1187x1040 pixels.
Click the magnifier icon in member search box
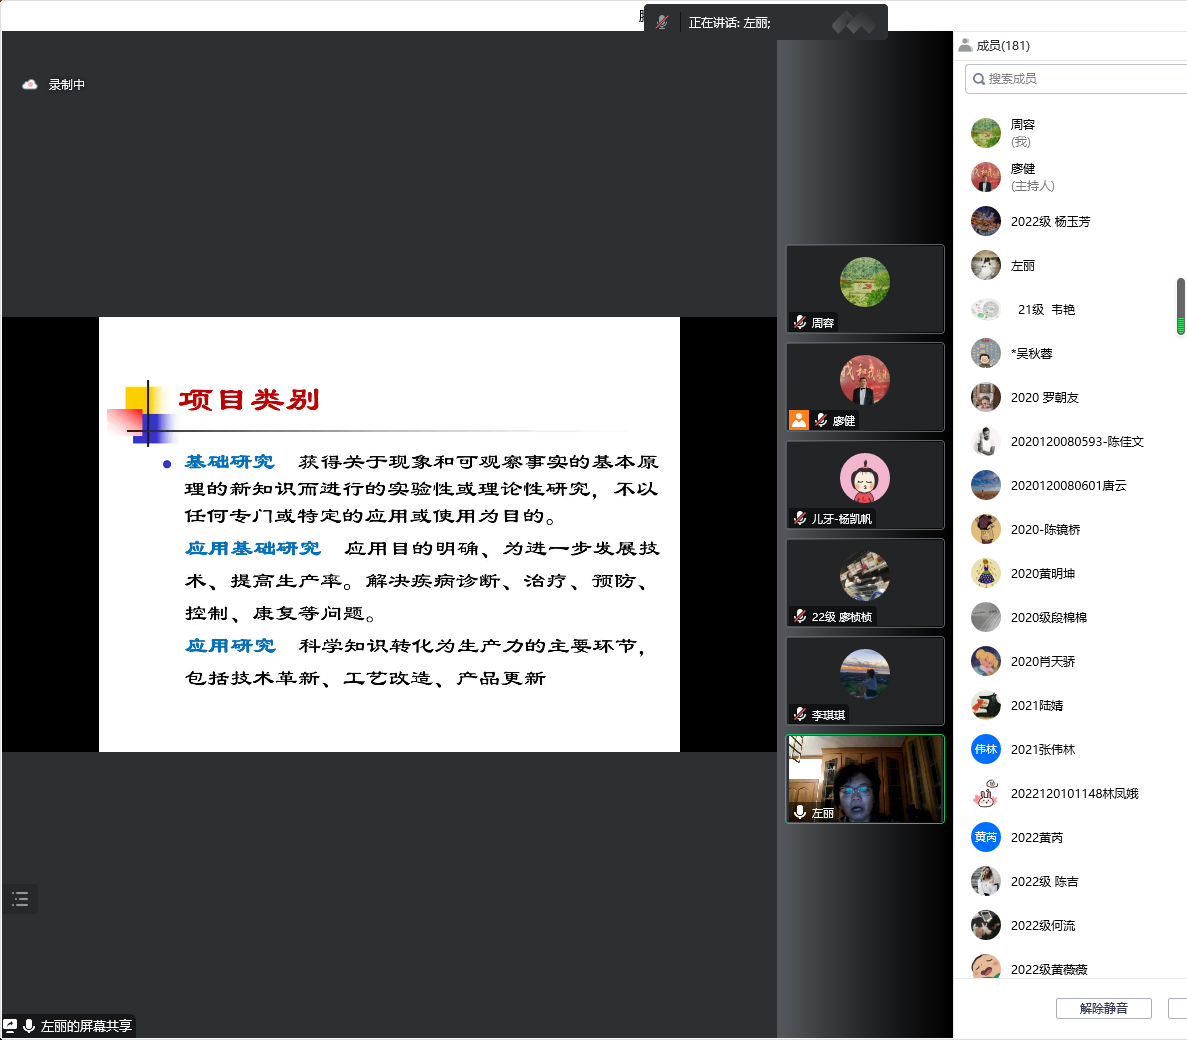[x=977, y=79]
